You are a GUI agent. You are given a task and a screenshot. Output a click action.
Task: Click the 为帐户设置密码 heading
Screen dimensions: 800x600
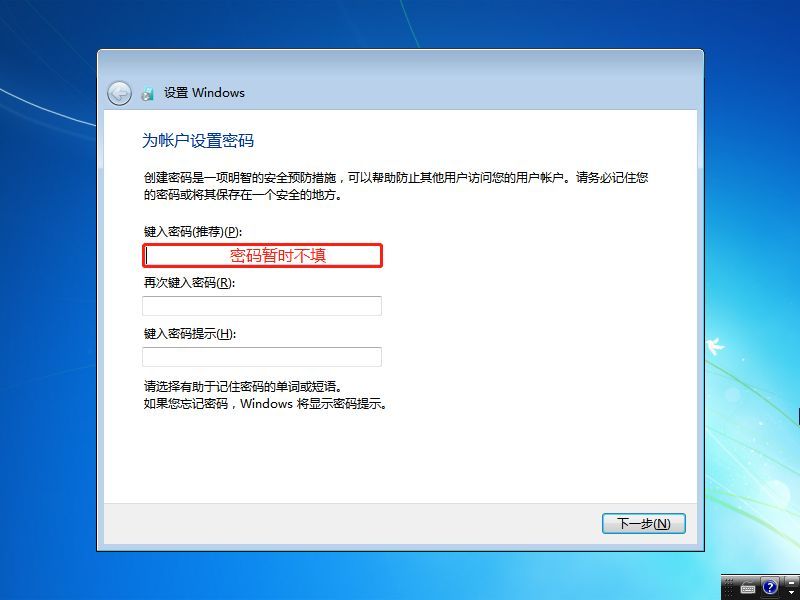pyautogui.click(x=198, y=140)
